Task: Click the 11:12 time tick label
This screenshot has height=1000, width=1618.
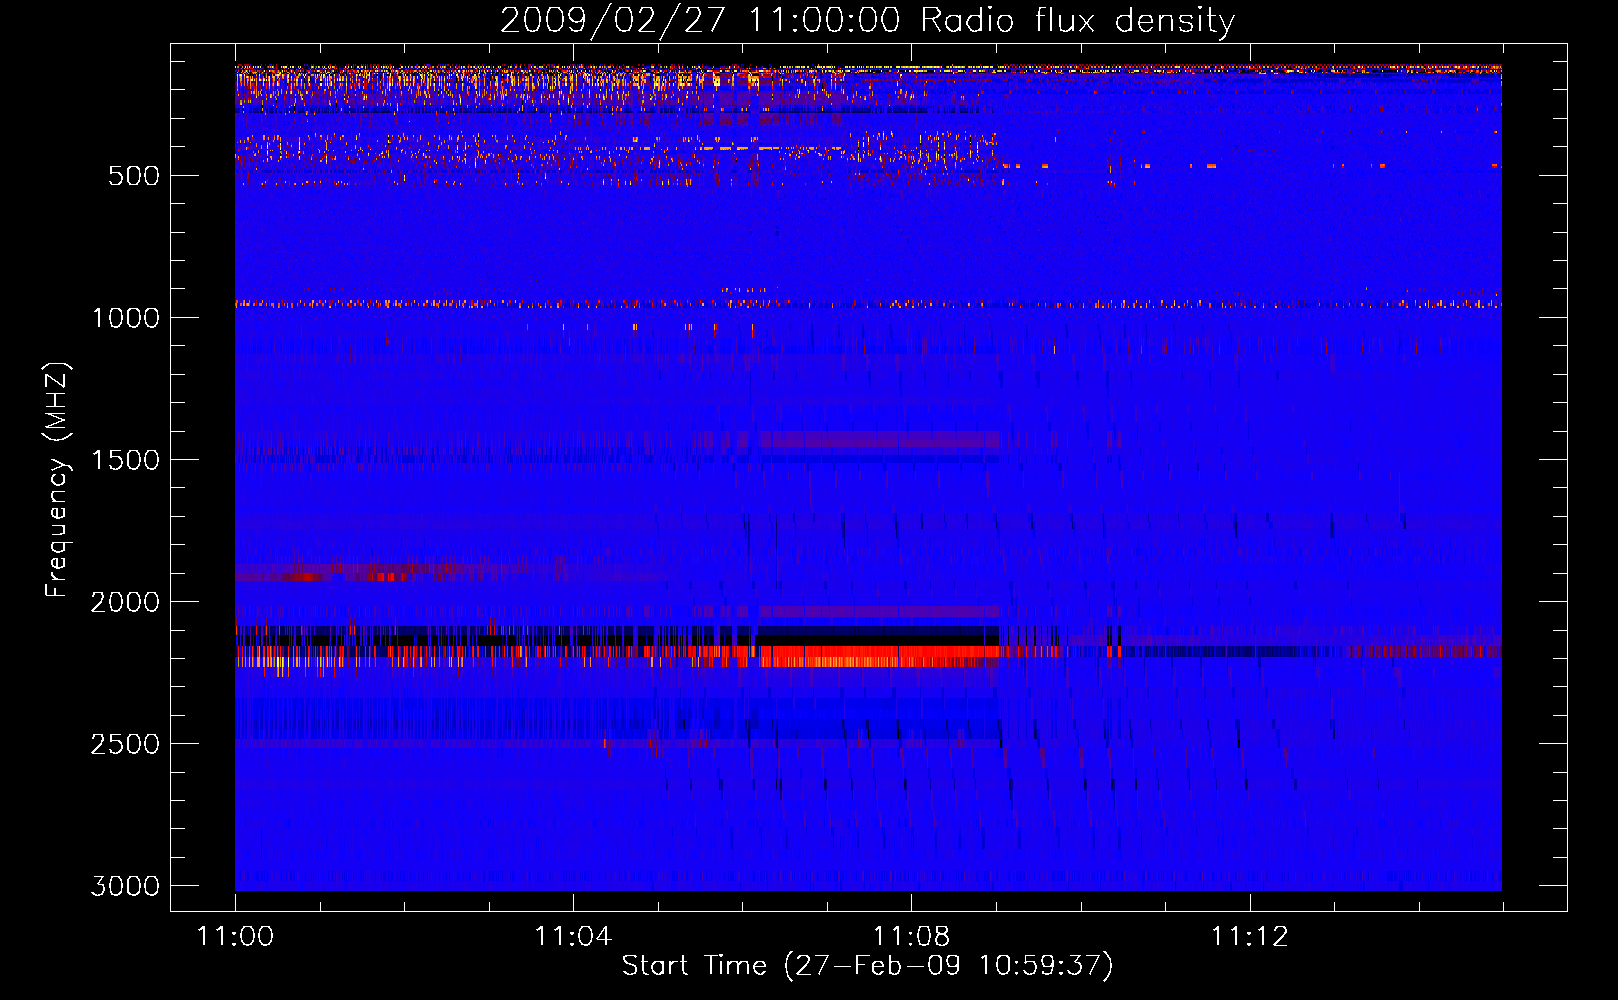Action: tap(1249, 937)
